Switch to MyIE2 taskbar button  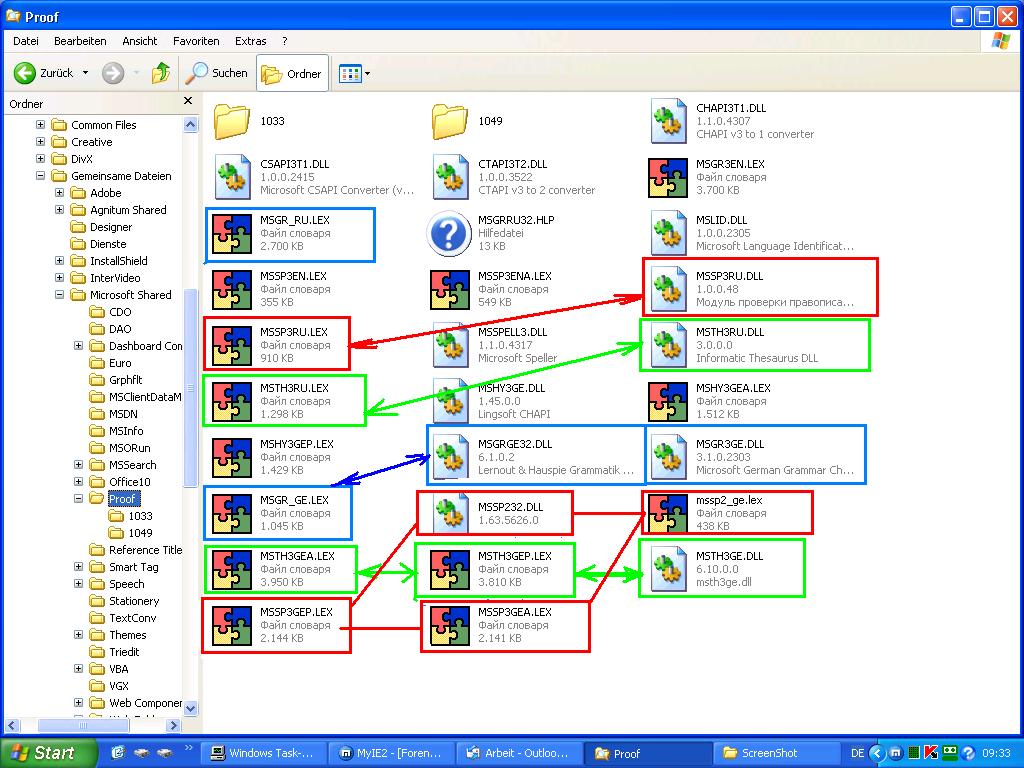[x=390, y=753]
